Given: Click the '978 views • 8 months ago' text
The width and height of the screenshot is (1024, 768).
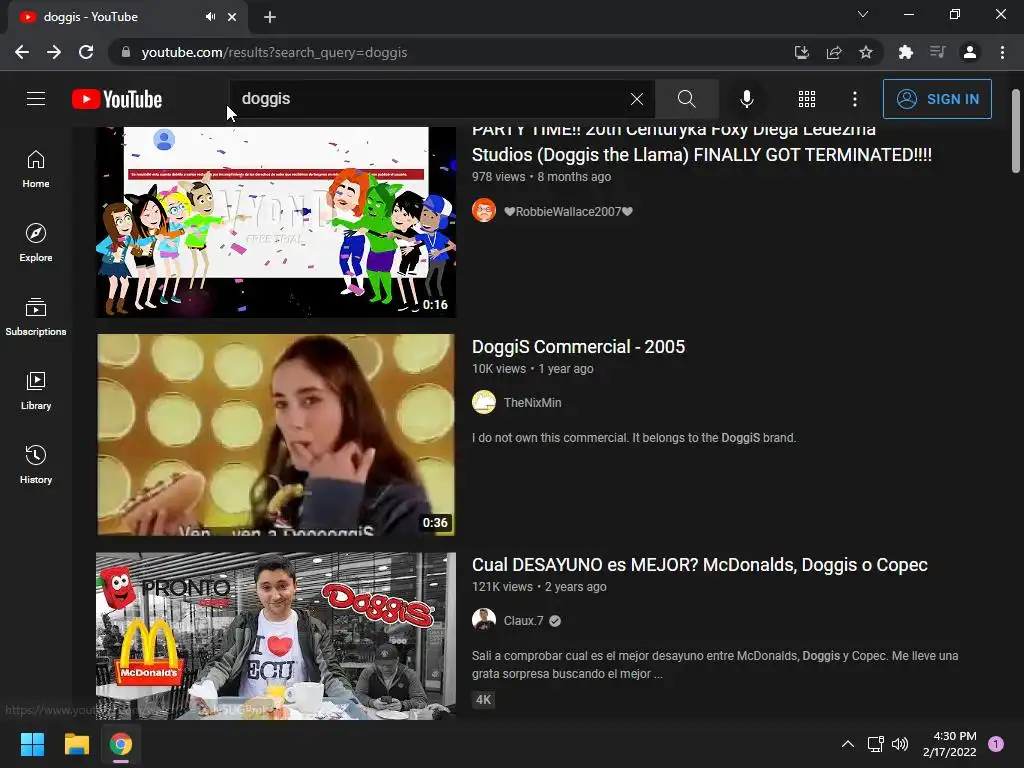Looking at the screenshot, I should [541, 177].
